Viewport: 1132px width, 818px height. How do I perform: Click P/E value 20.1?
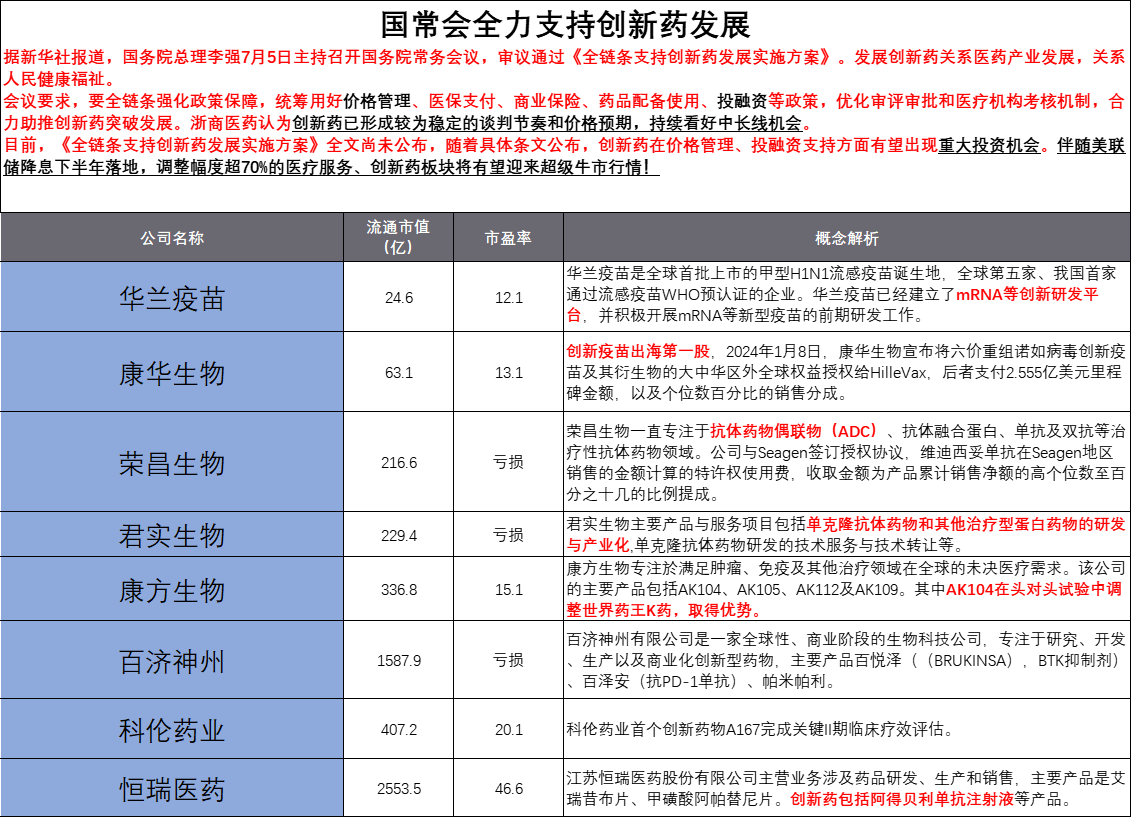508,730
